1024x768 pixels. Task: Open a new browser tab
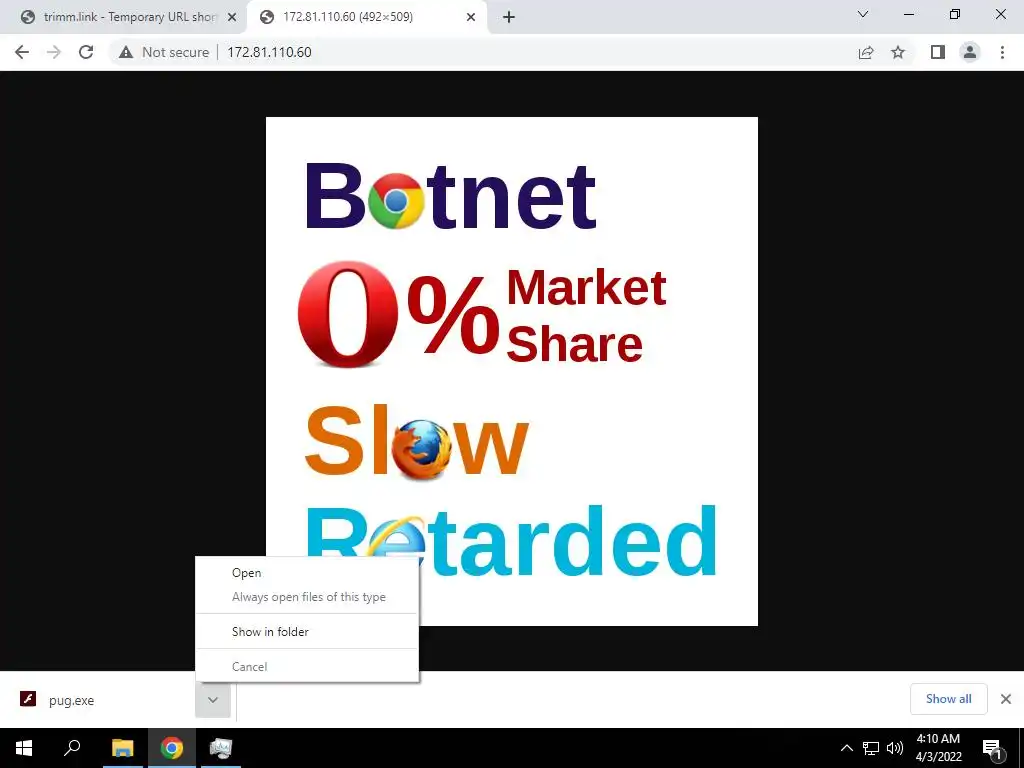click(509, 17)
